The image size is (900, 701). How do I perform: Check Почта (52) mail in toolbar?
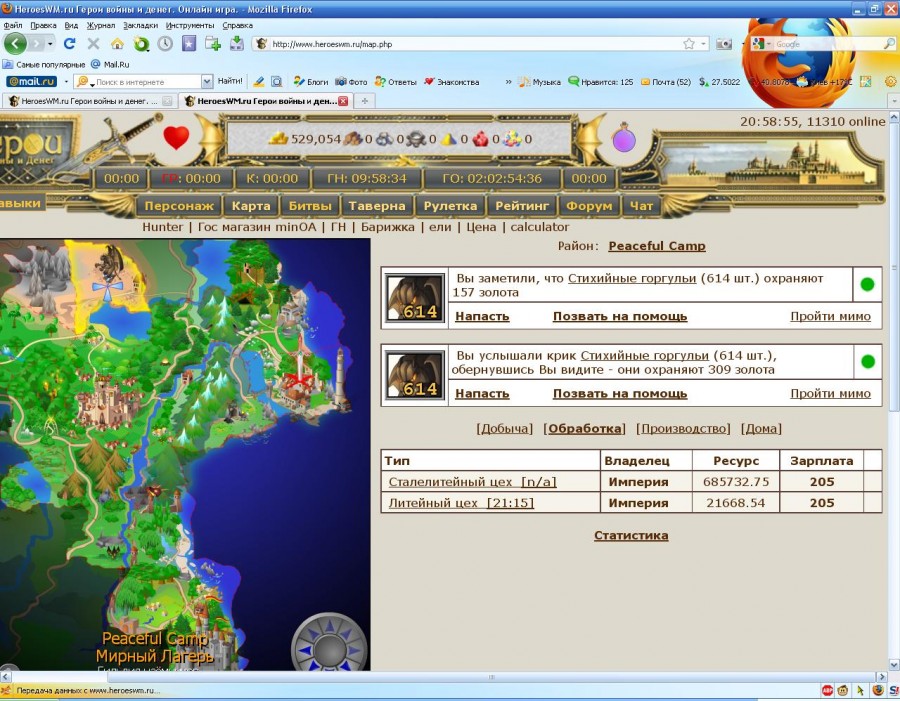[x=666, y=82]
